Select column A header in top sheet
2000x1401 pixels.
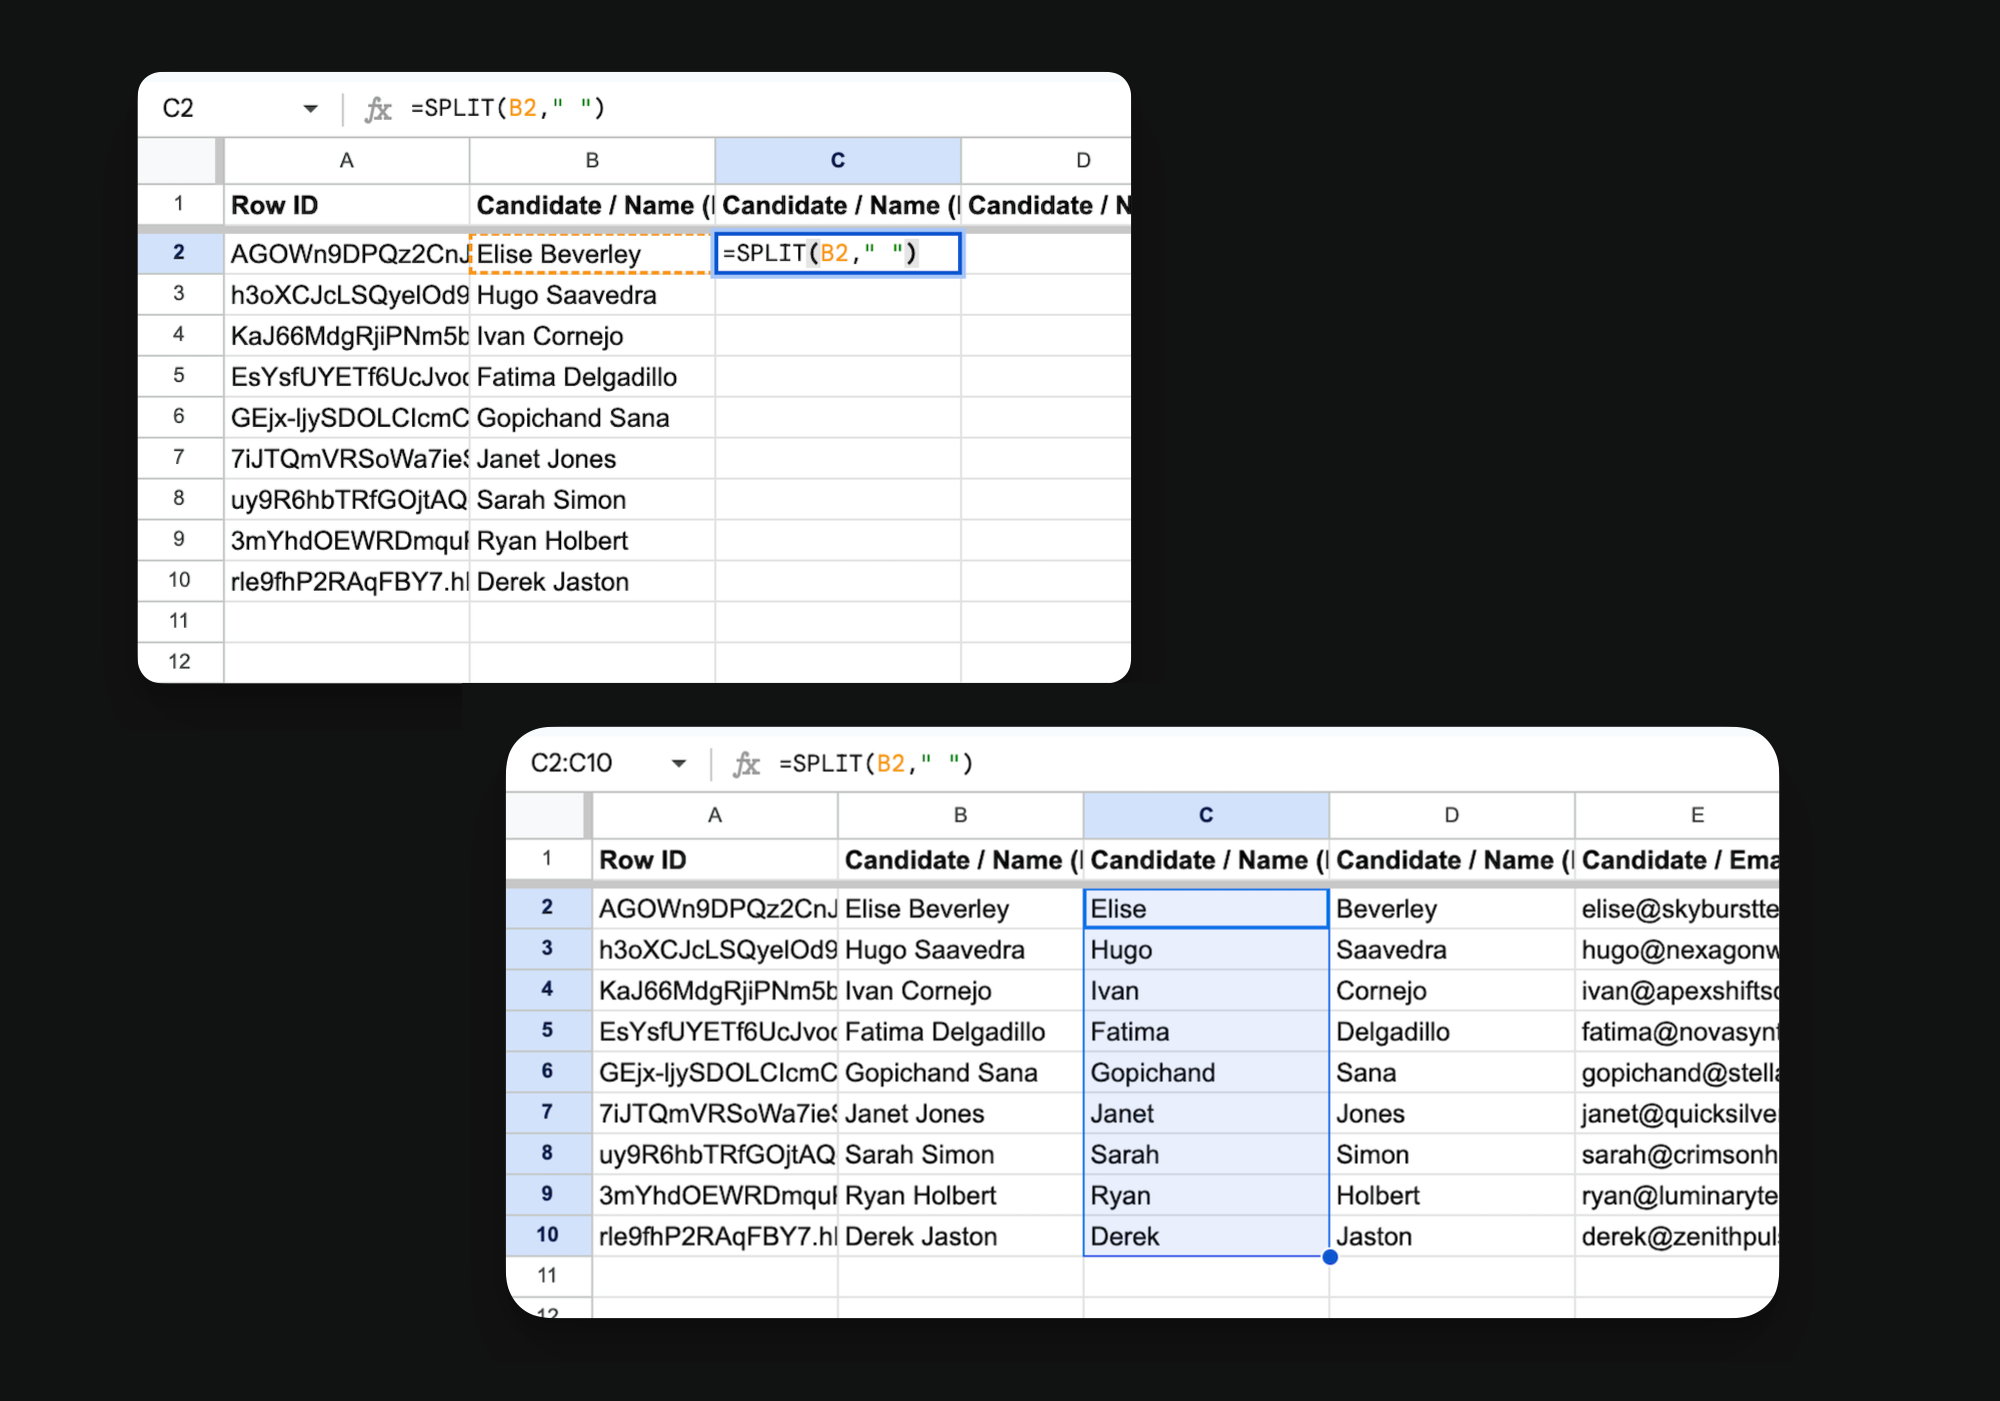click(x=347, y=160)
